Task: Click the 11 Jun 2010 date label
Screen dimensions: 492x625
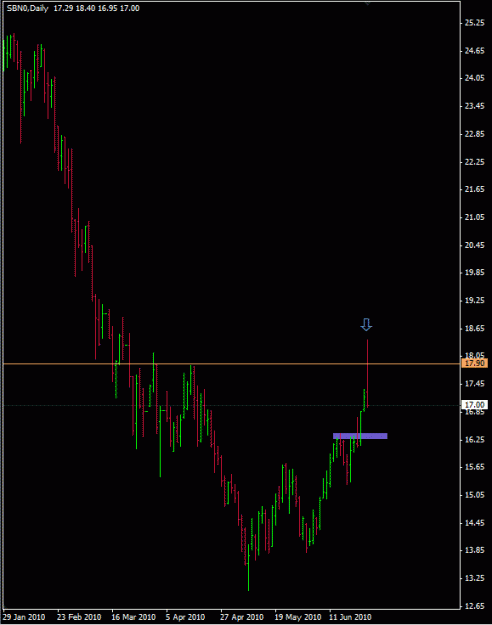Action: click(350, 617)
